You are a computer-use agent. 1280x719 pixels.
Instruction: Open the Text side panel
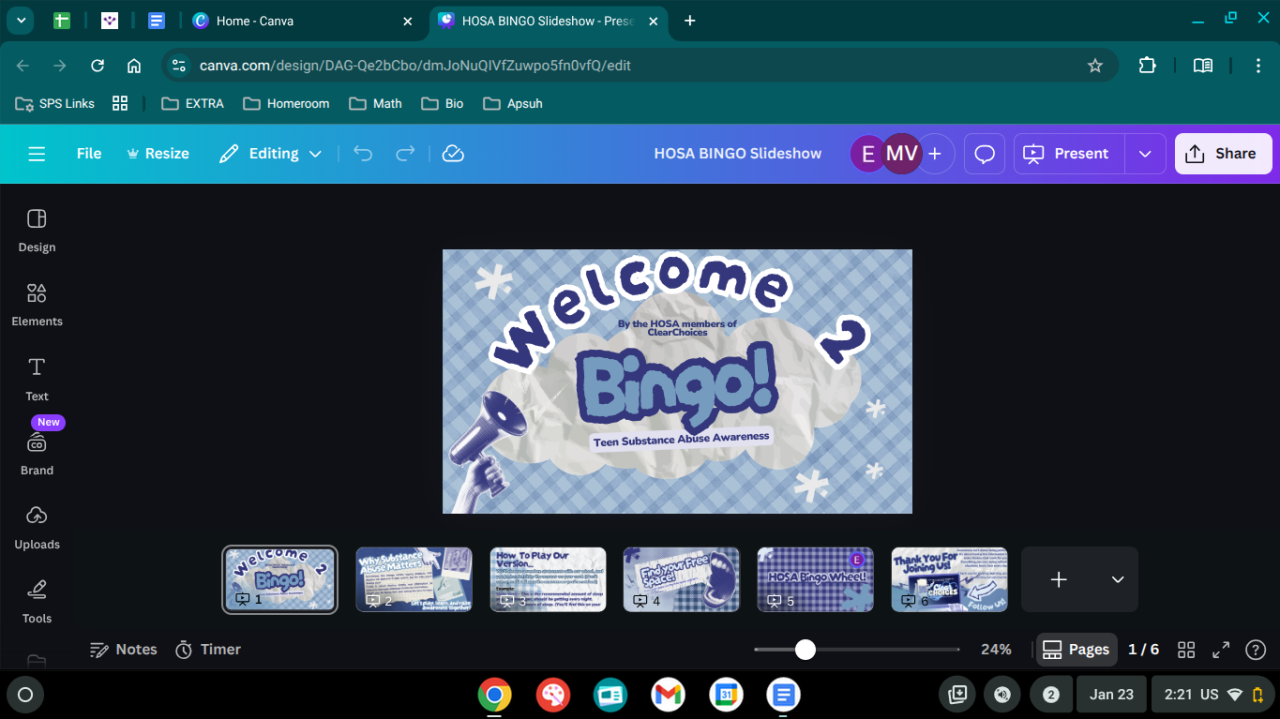[37, 378]
